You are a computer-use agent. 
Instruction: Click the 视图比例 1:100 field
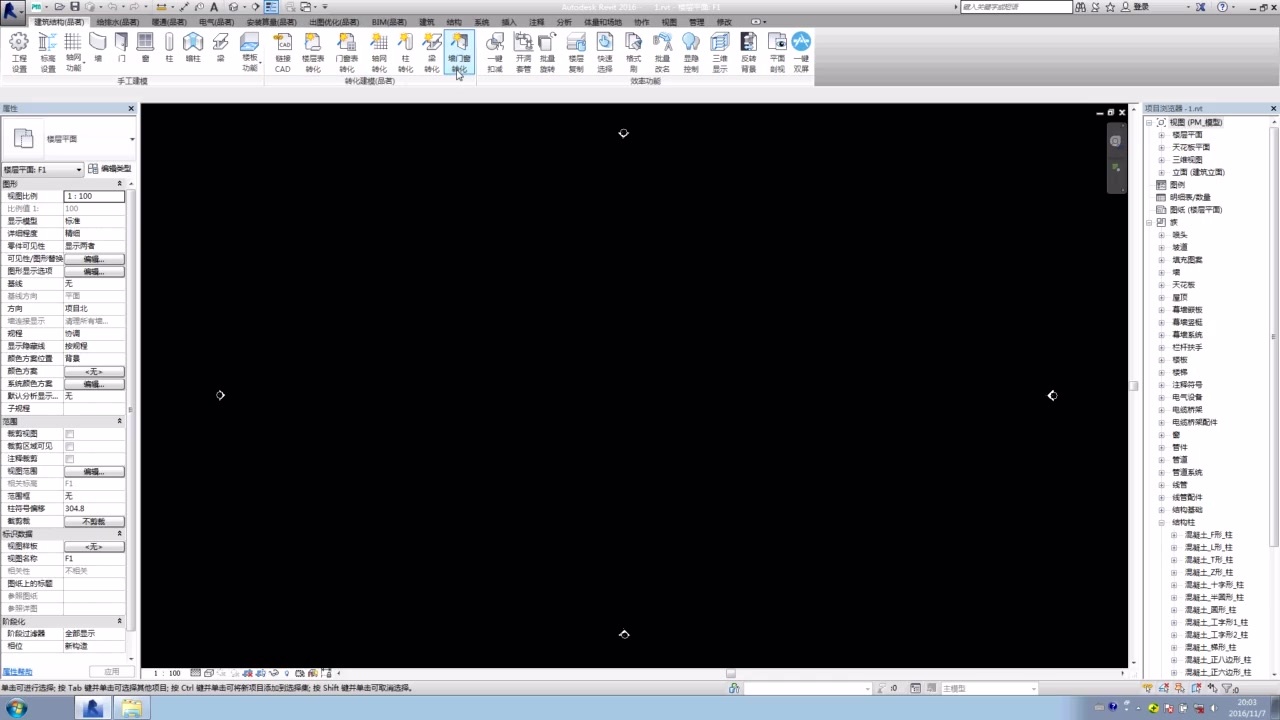click(x=94, y=196)
